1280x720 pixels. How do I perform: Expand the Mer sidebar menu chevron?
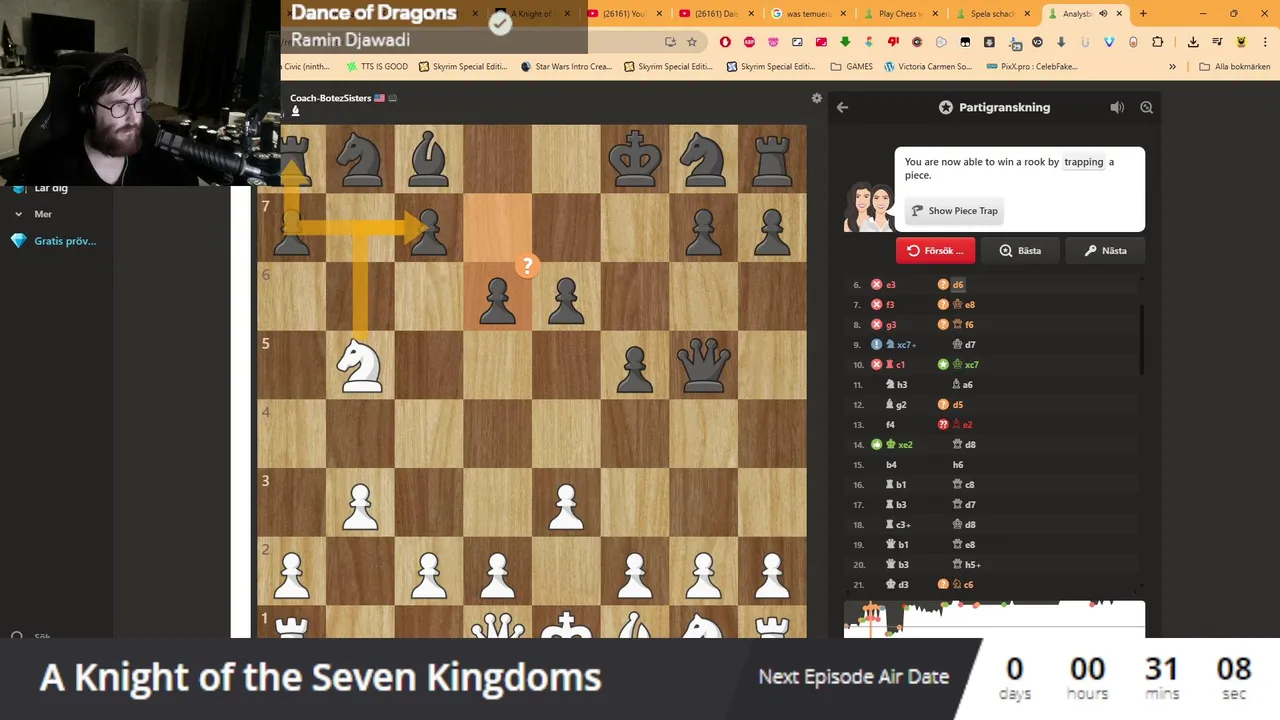coord(18,214)
